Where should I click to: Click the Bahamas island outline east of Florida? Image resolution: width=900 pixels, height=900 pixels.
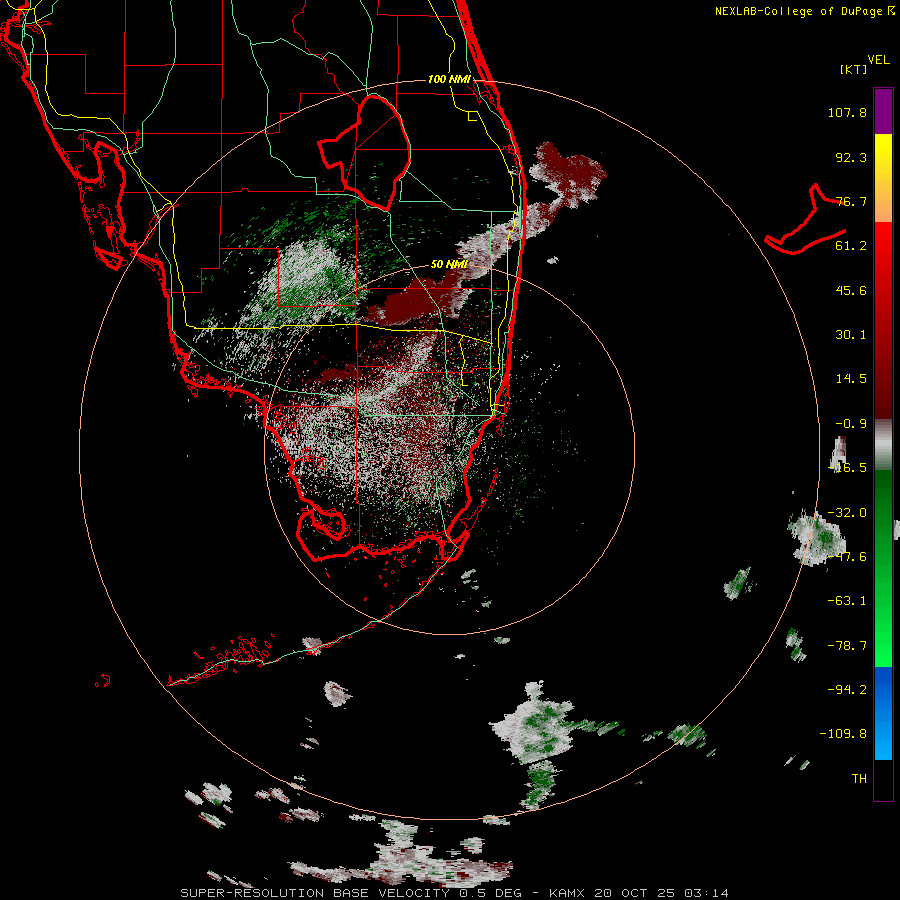[806, 221]
